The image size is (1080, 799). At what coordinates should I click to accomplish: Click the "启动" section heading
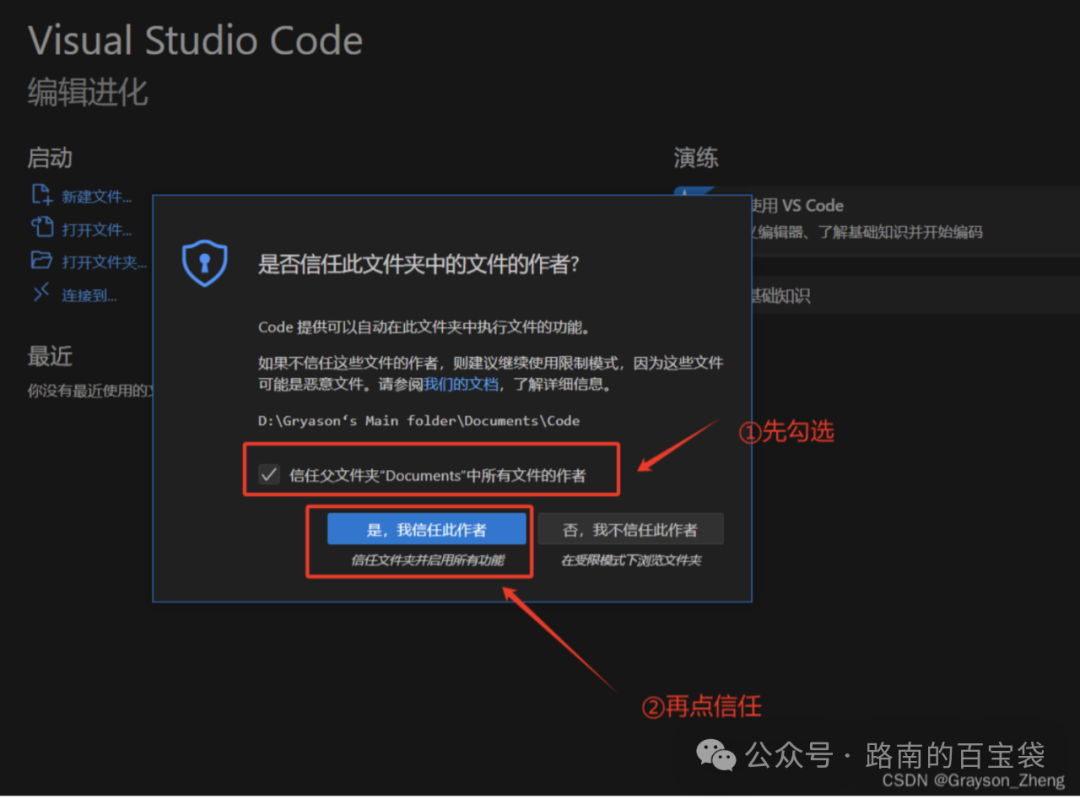click(x=50, y=158)
